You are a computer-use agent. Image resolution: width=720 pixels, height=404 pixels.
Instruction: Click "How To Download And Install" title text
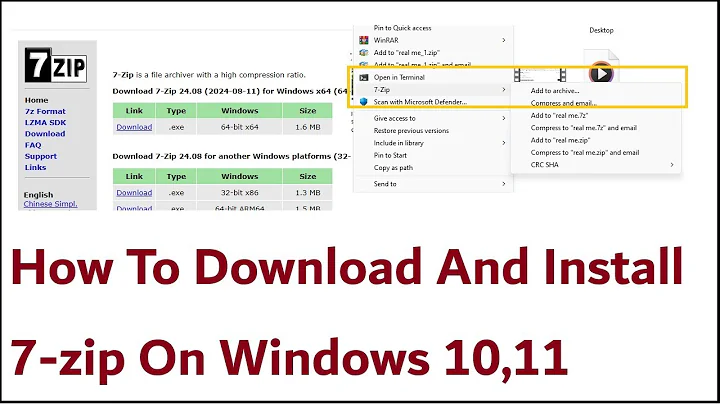pos(347,267)
